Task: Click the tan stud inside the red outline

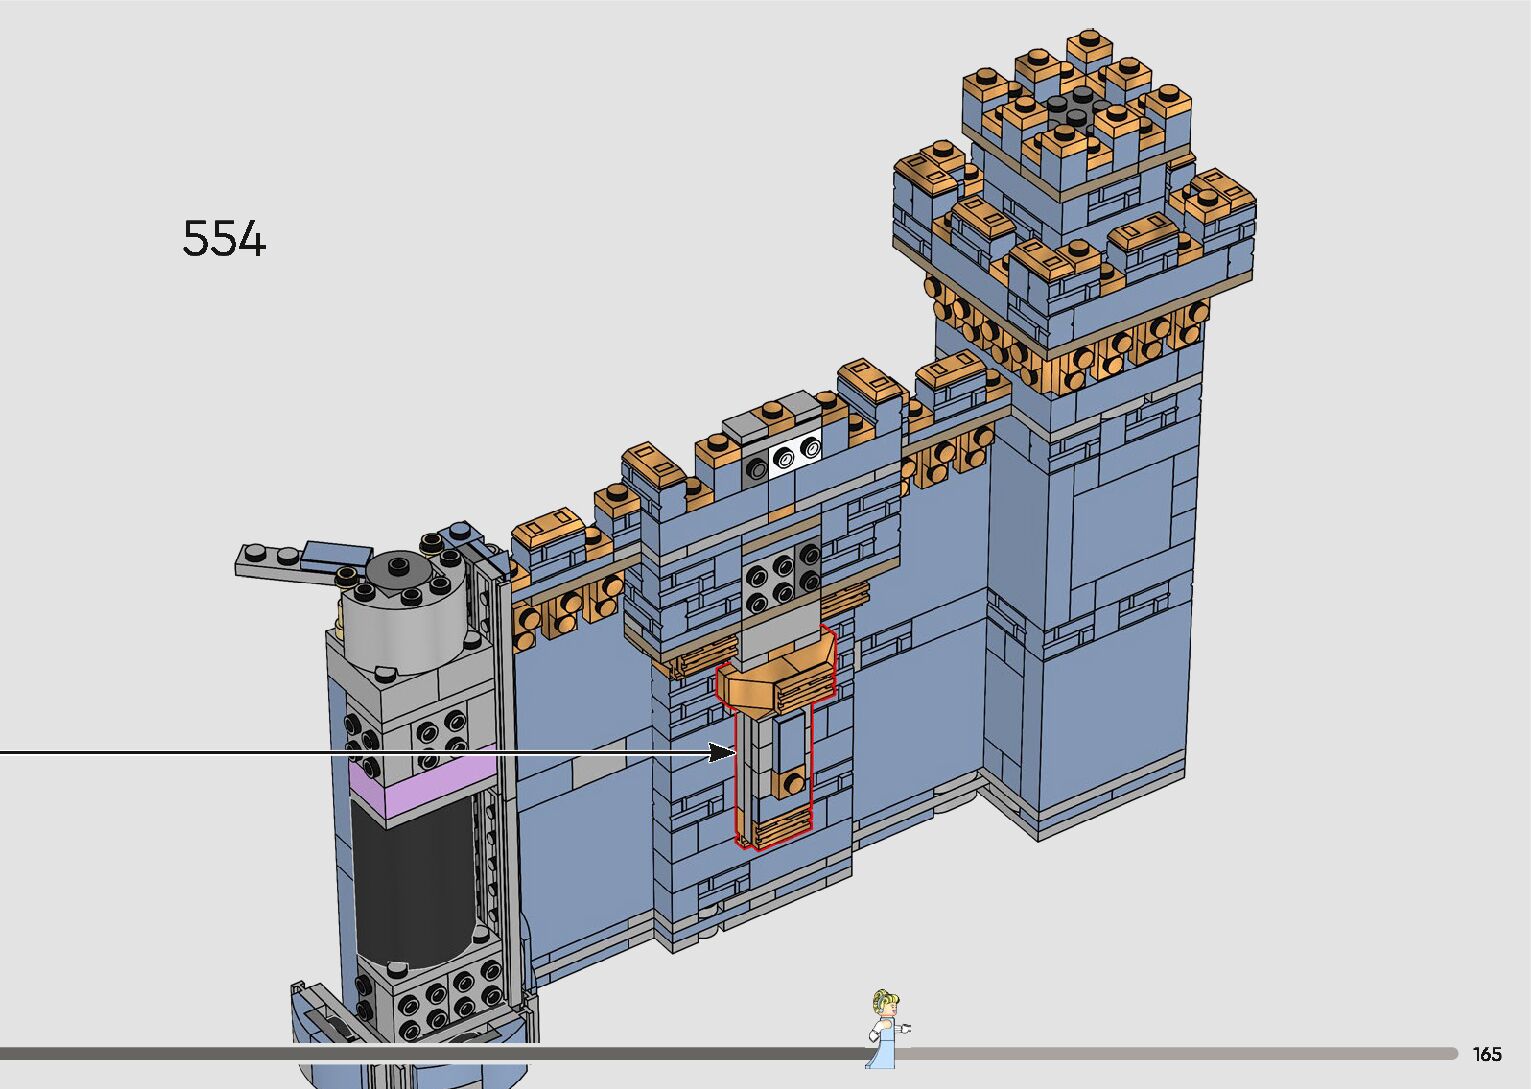Action: pos(793,784)
